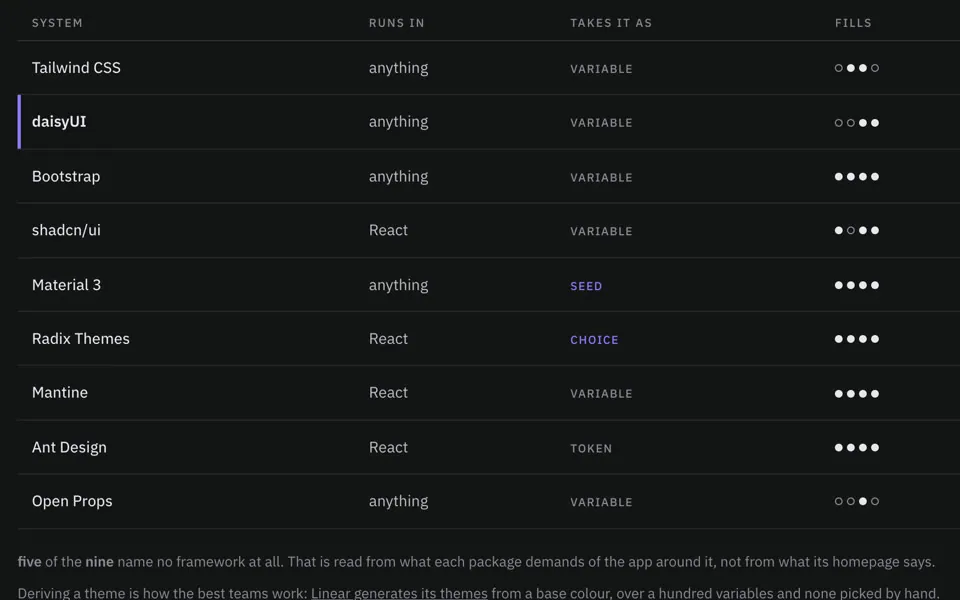Image resolution: width=960 pixels, height=600 pixels.
Task: Click the Material 3 fills dots indicator
Action: coord(857,285)
